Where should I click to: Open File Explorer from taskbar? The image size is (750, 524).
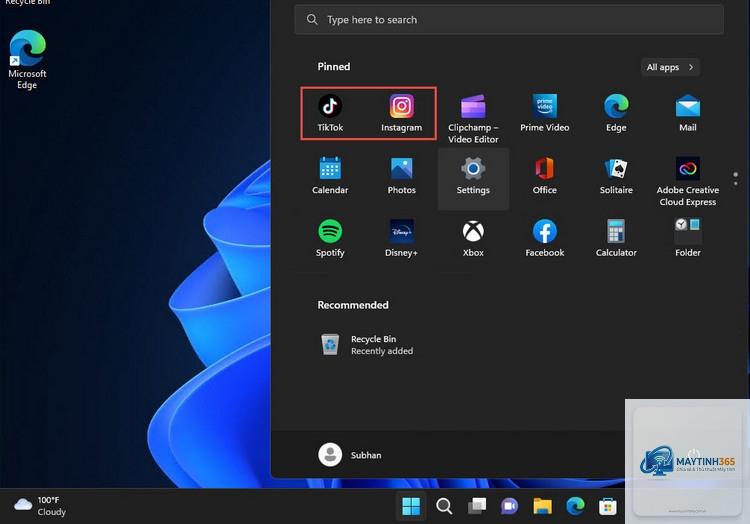(542, 506)
